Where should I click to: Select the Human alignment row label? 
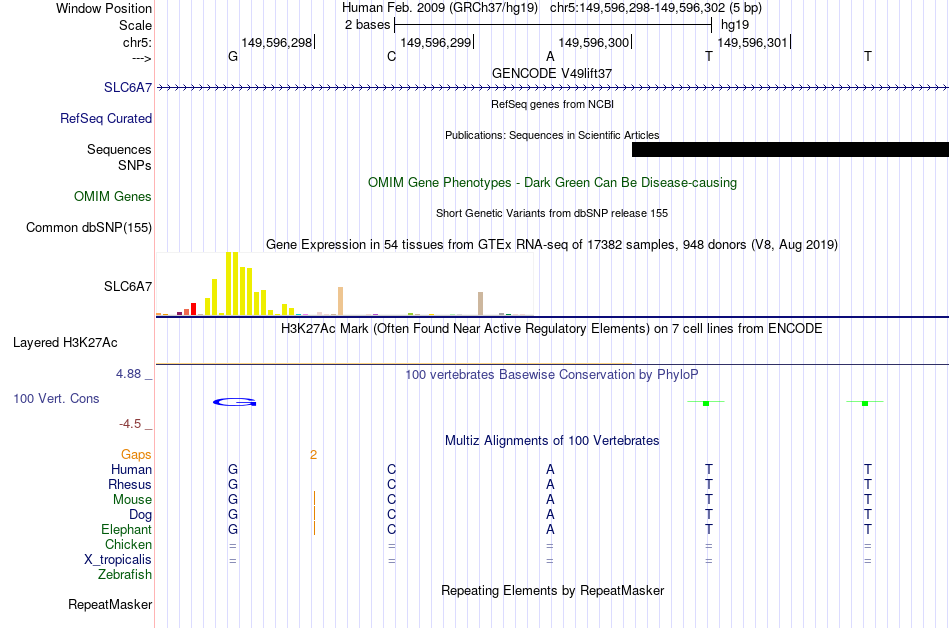[131, 469]
